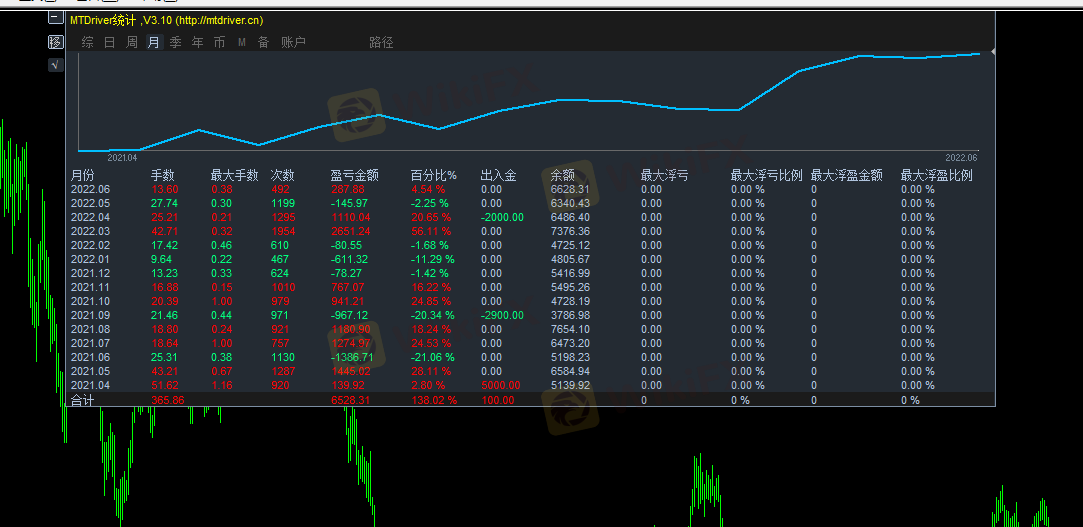Screen dimensions: 1083x527
Task: Open the 账户 account tab
Action: [x=293, y=42]
